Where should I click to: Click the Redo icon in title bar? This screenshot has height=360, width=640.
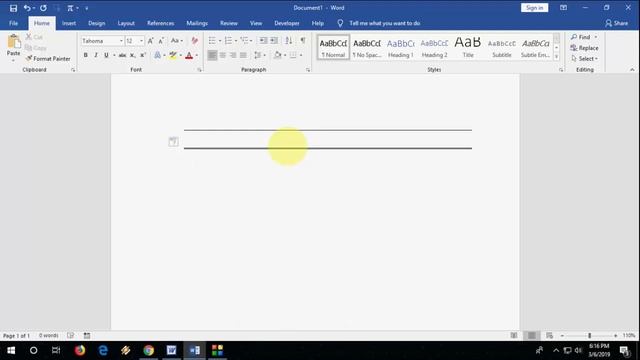coord(43,8)
